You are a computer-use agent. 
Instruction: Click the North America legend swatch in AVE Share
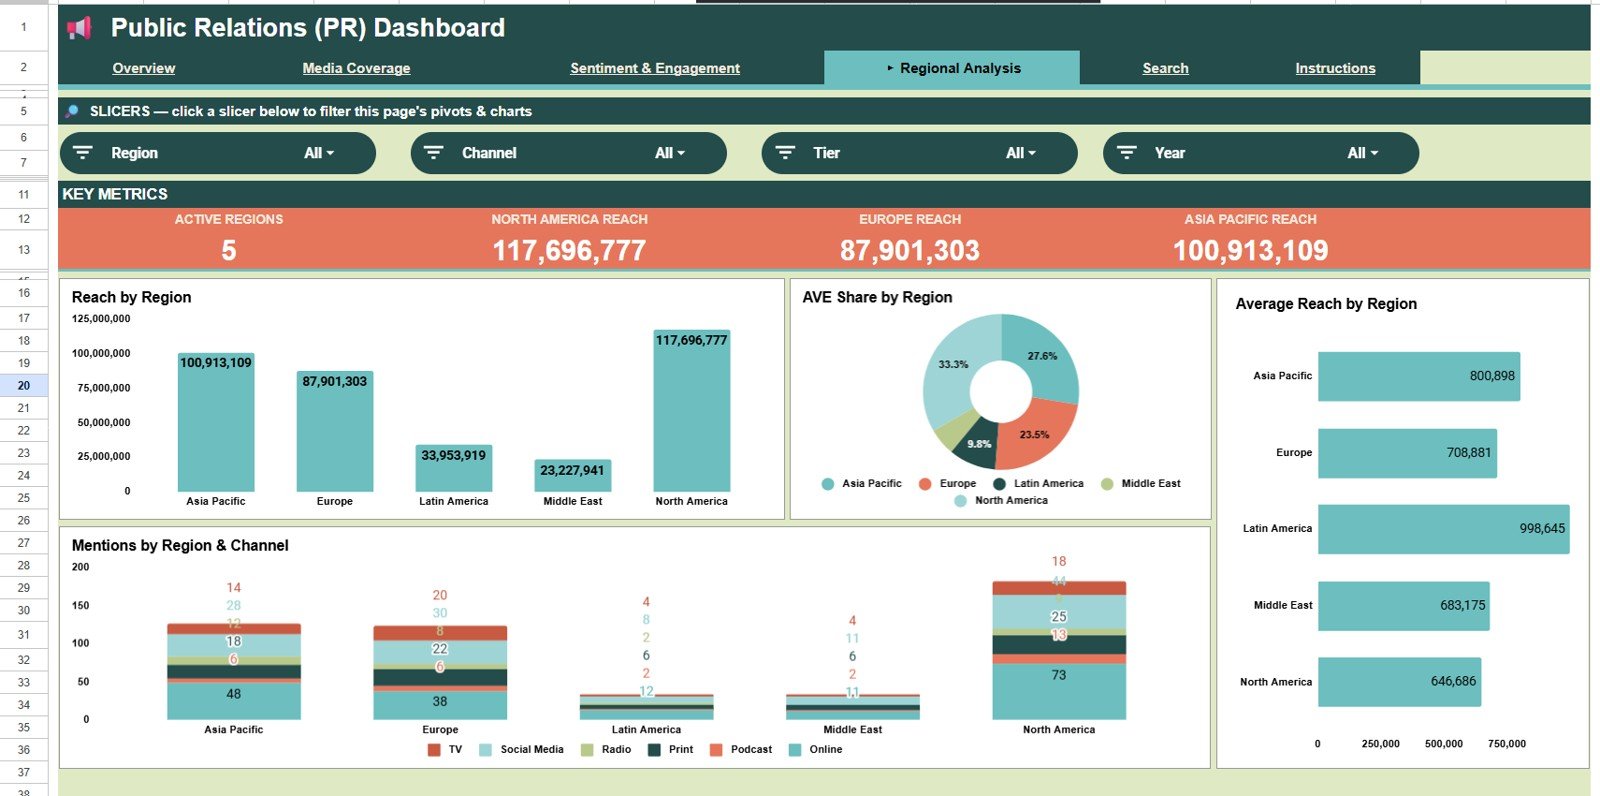pyautogui.click(x=961, y=501)
